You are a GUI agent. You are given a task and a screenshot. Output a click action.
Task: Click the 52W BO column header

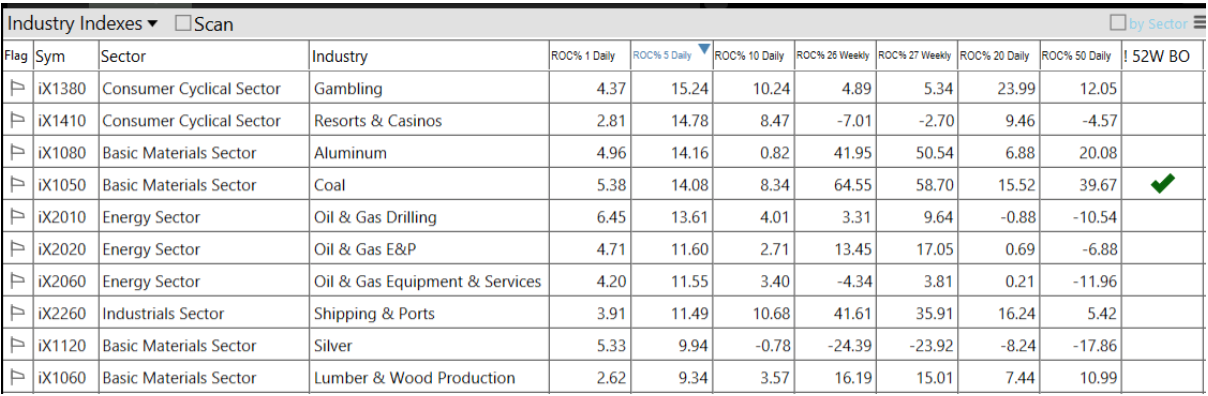coord(1157,56)
